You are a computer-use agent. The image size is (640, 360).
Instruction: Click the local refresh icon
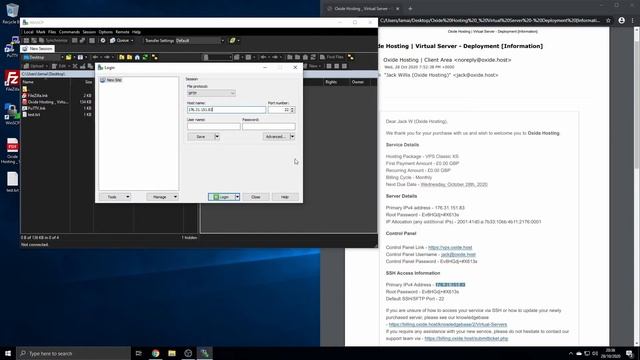pos(145,57)
